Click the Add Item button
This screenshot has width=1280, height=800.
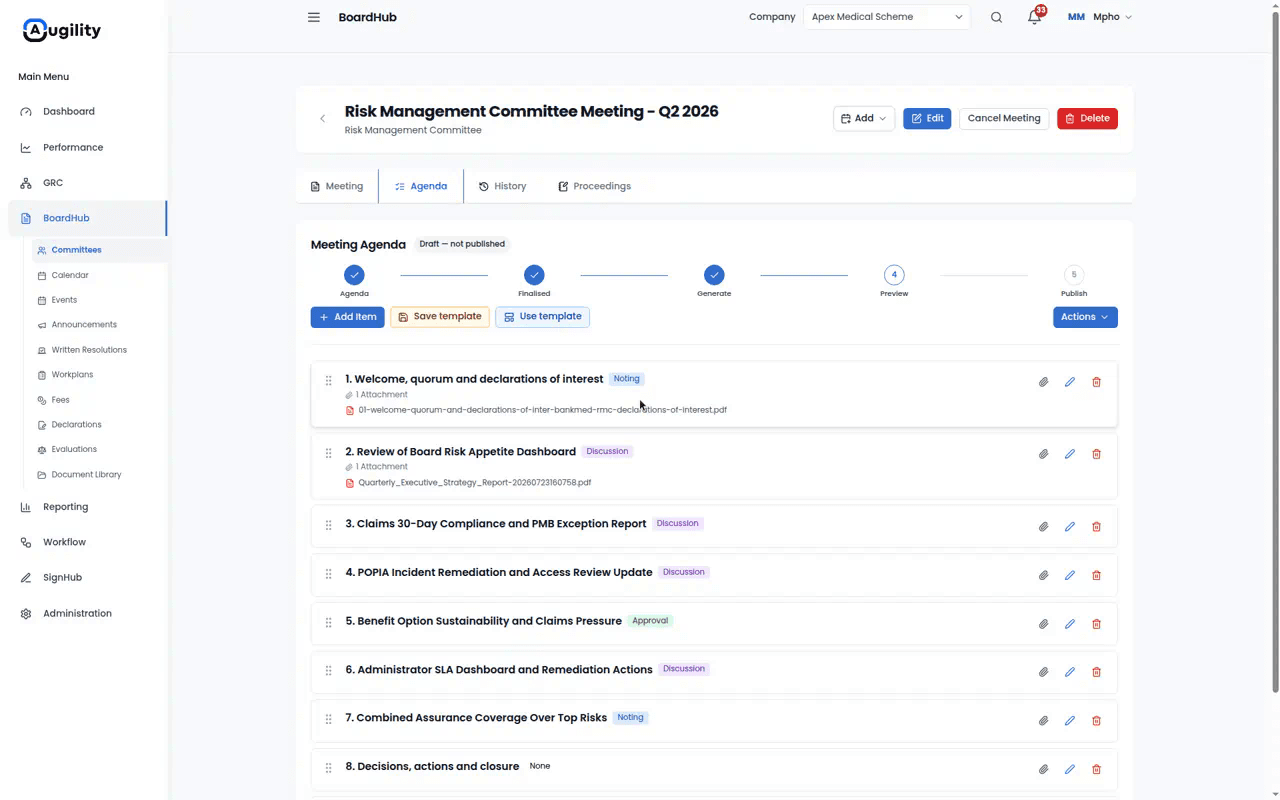click(x=348, y=317)
